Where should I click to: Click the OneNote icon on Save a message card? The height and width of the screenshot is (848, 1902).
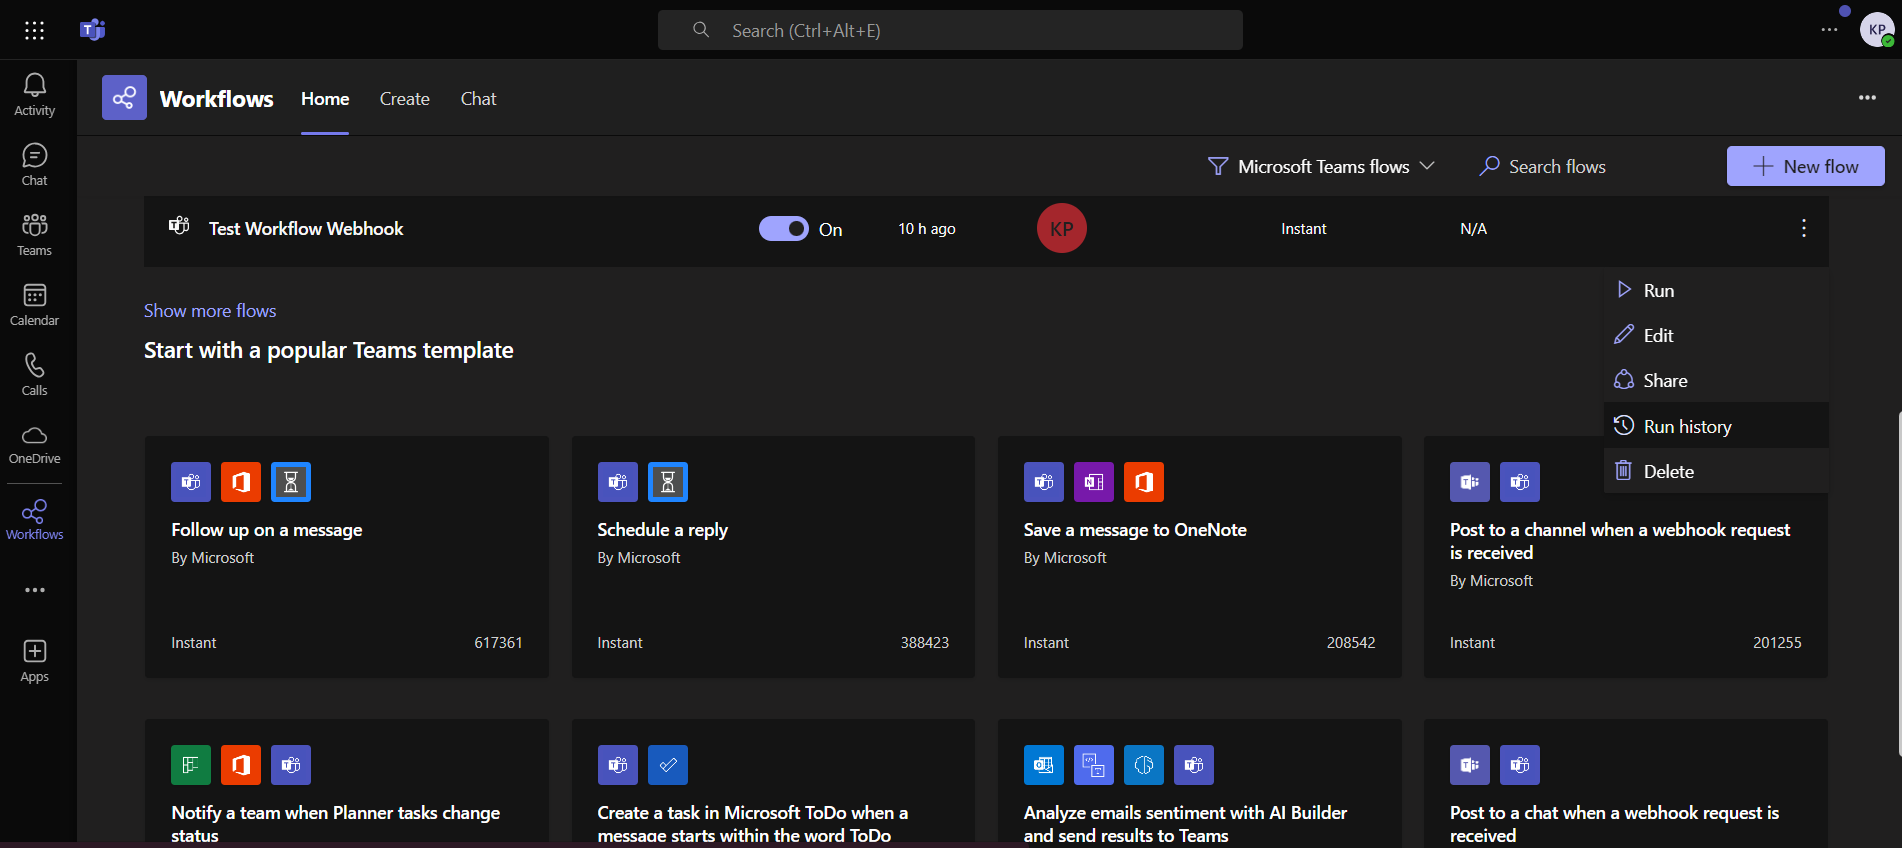coord(1094,482)
